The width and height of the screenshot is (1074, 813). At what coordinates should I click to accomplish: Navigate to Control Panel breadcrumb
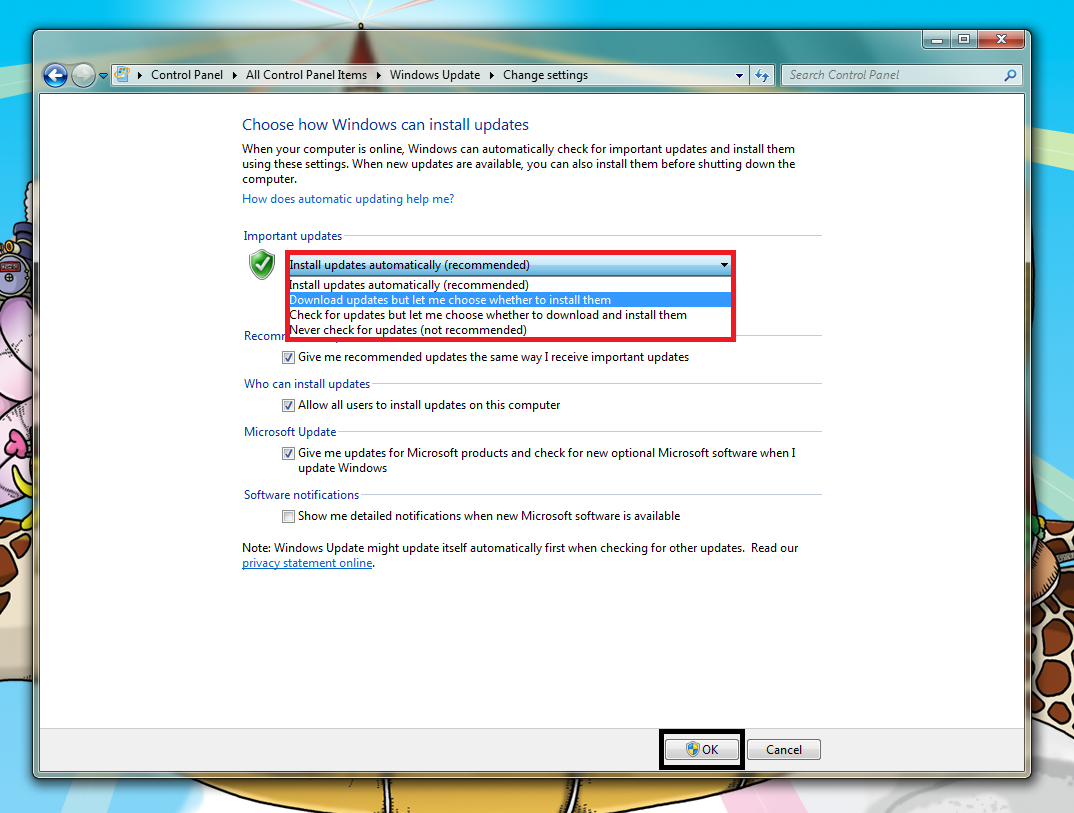187,75
